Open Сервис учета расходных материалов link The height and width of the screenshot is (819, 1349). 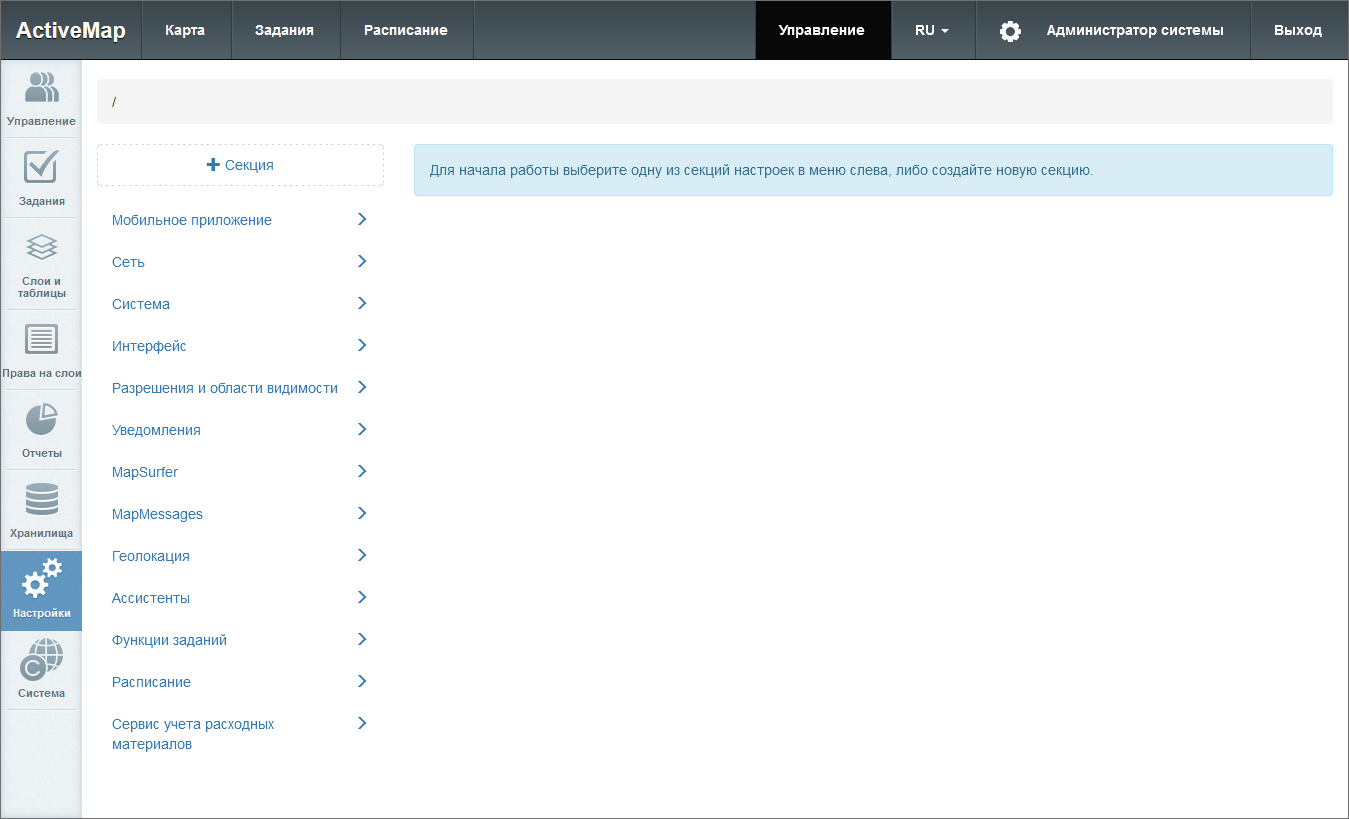193,734
